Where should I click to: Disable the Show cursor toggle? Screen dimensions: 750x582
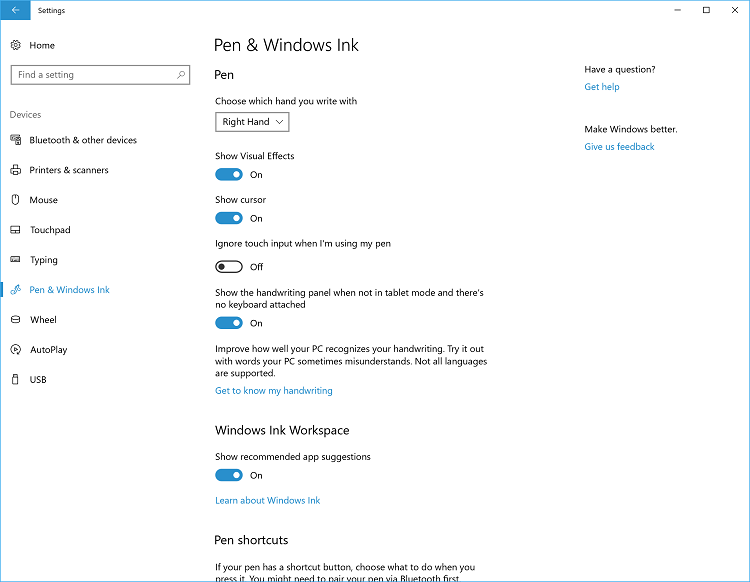coord(229,218)
